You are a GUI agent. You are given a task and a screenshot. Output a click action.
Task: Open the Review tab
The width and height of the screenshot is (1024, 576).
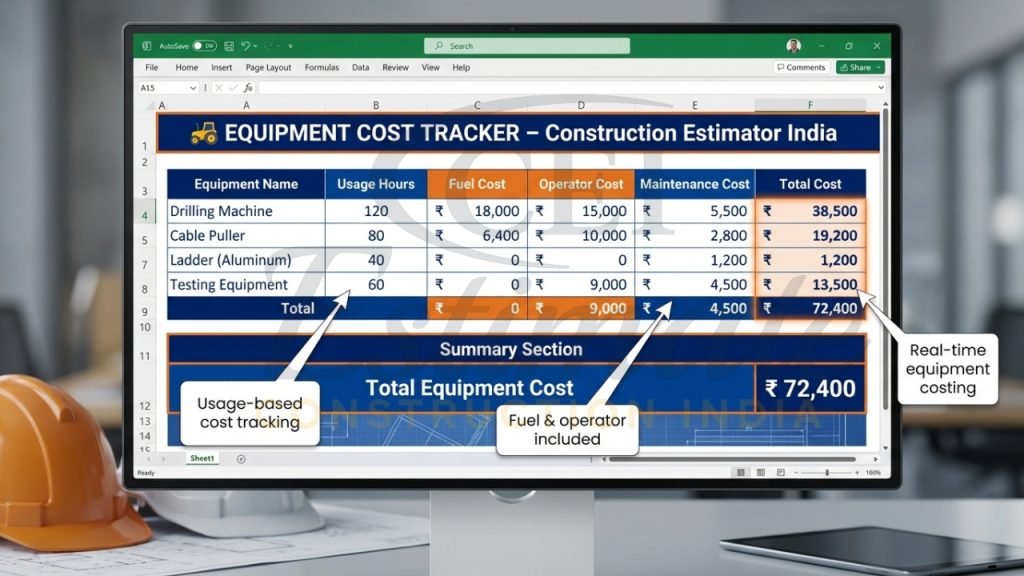395,67
